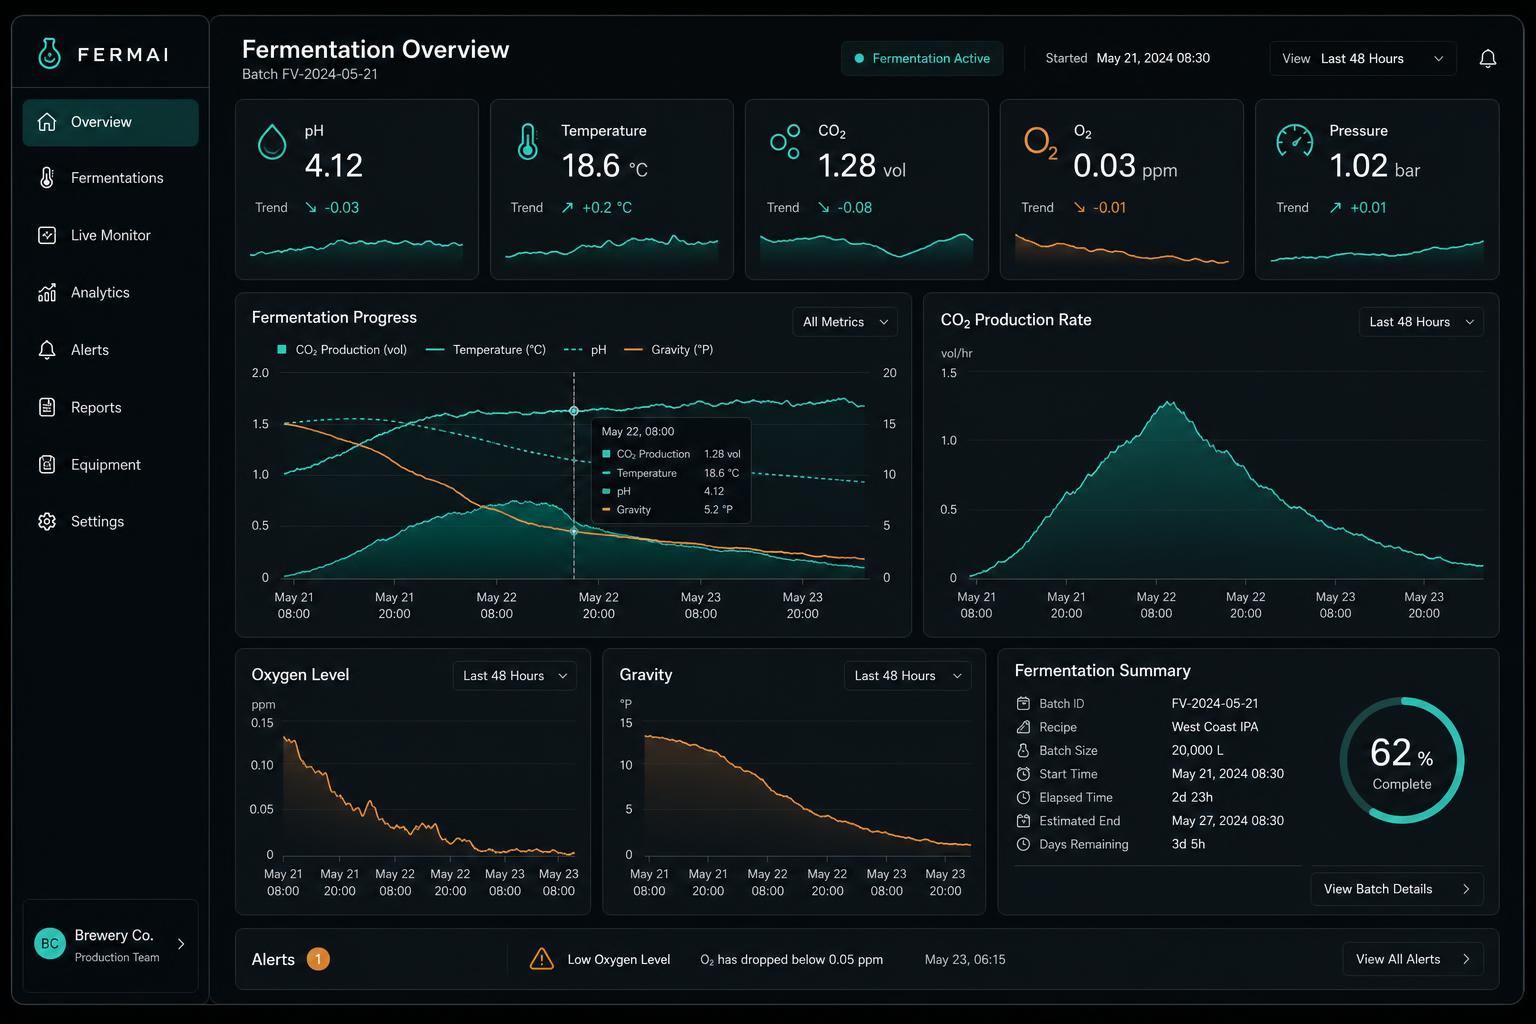Click the pH droplet icon
The width and height of the screenshot is (1536, 1024).
point(272,142)
